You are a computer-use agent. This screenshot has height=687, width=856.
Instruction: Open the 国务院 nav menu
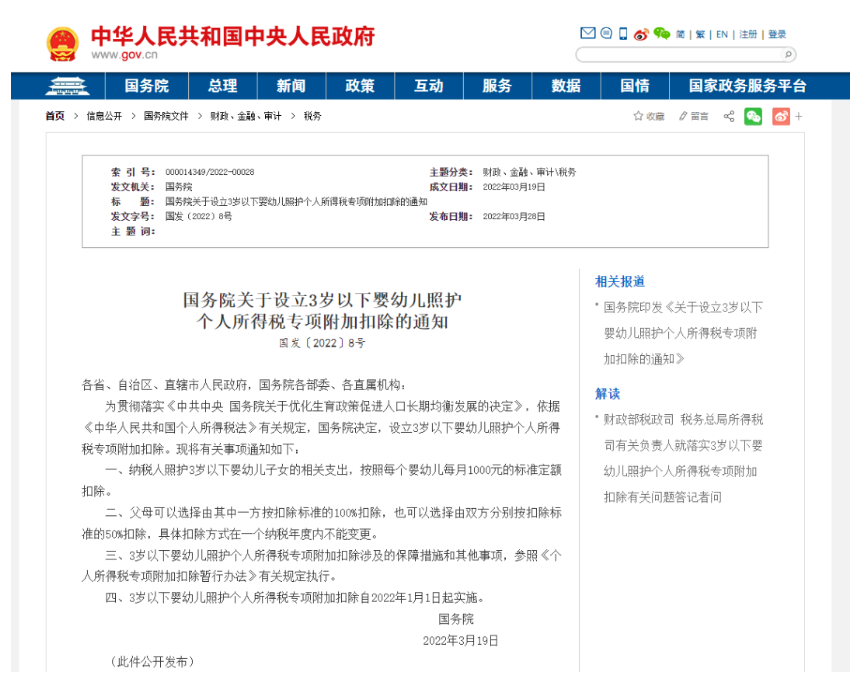[147, 86]
